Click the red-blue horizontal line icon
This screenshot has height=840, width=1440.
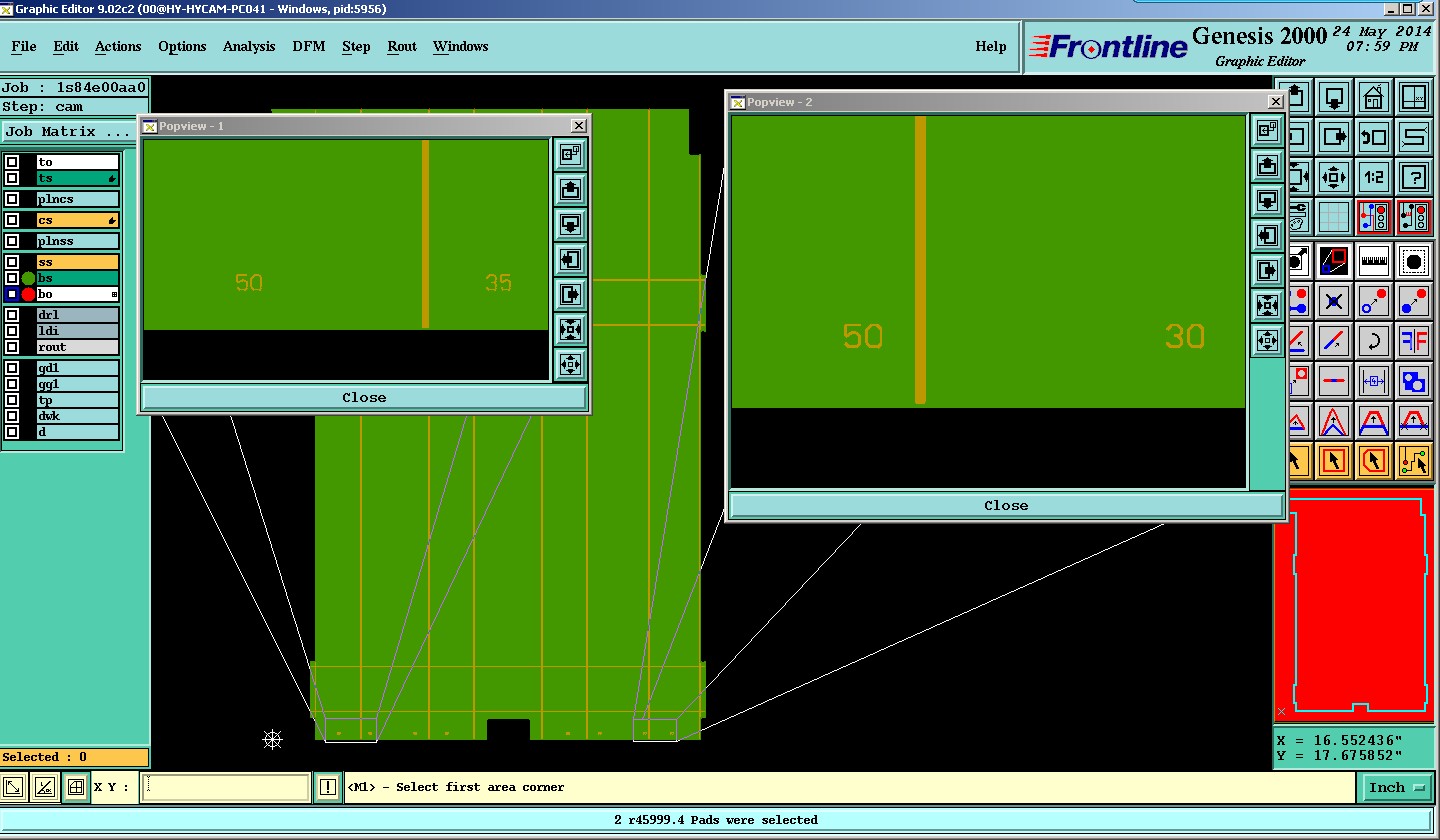click(1333, 381)
